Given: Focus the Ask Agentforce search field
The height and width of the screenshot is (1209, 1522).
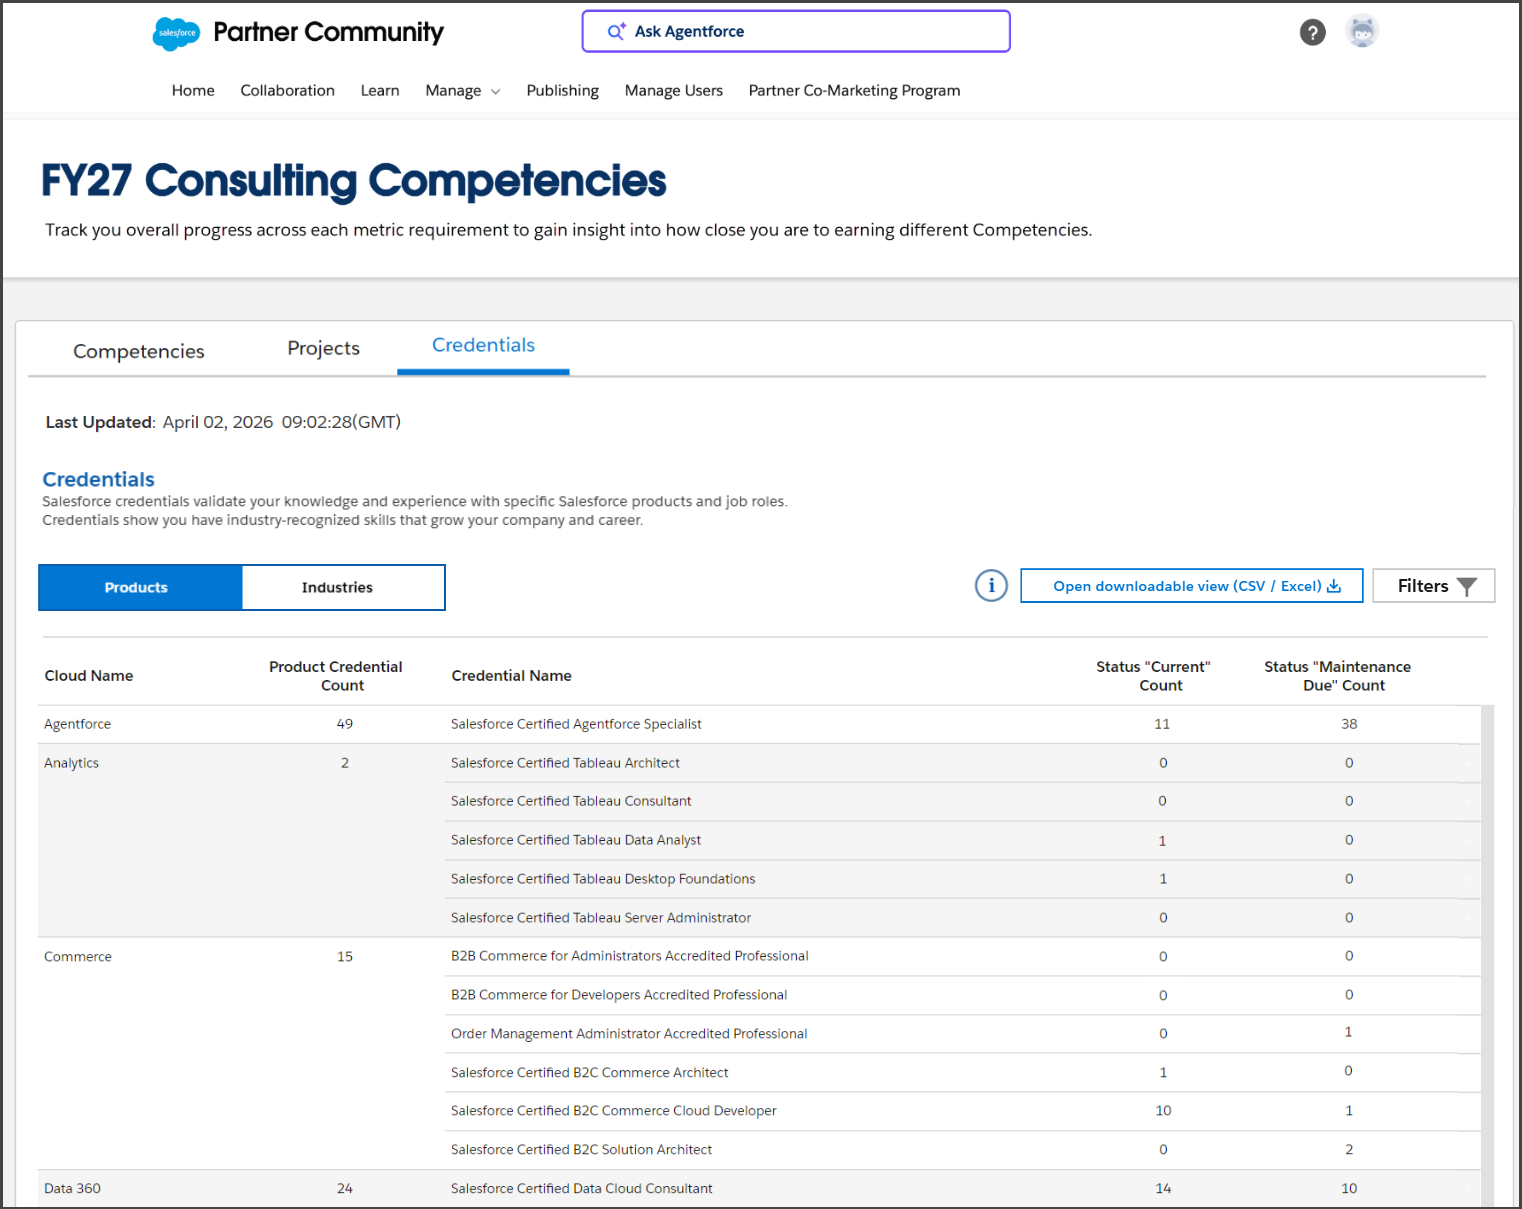Looking at the screenshot, I should point(796,31).
